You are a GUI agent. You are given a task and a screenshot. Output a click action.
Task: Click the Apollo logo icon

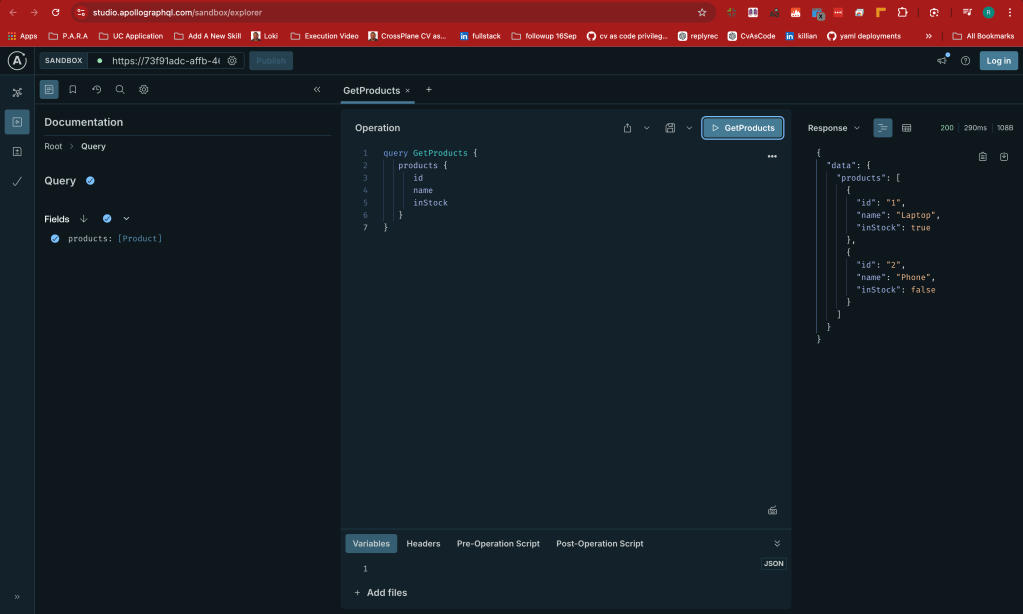17,61
